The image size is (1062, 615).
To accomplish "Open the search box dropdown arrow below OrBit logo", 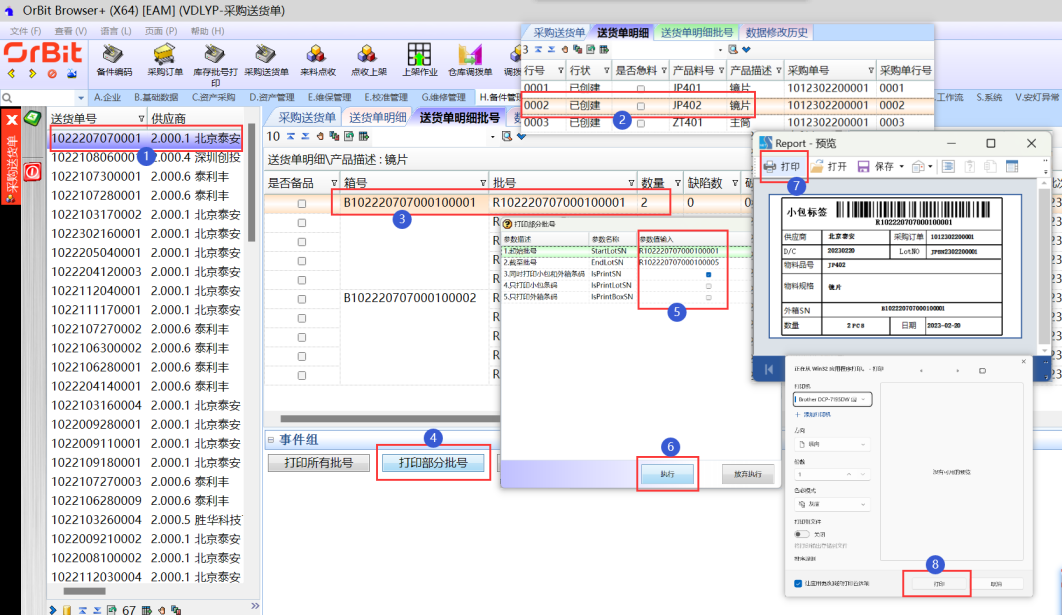I will coord(81,98).
